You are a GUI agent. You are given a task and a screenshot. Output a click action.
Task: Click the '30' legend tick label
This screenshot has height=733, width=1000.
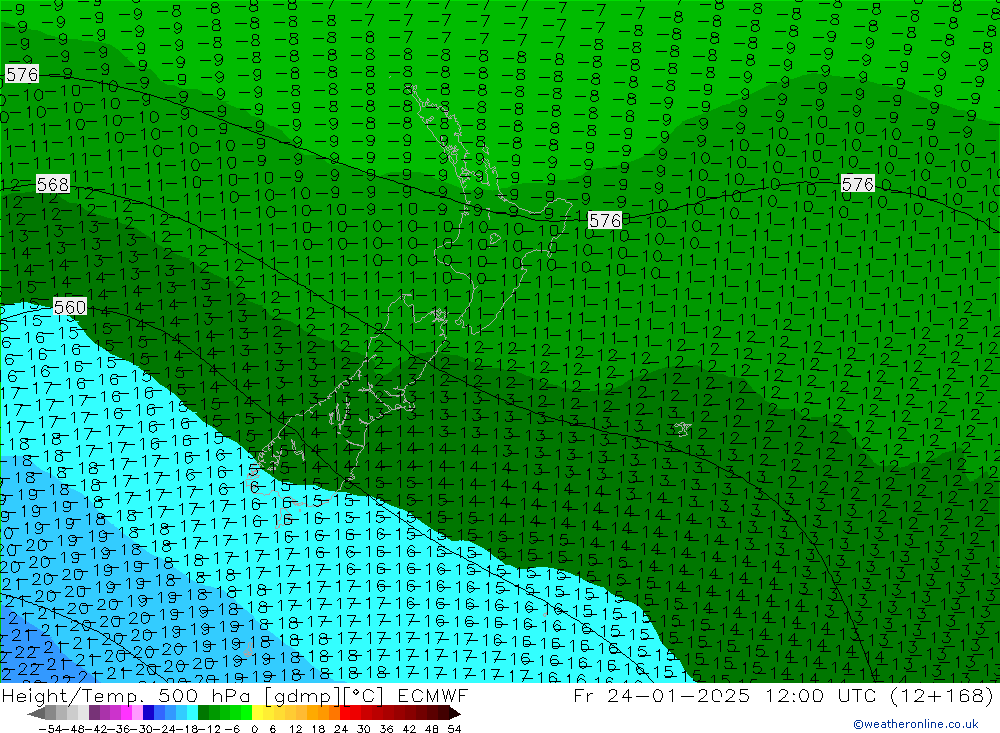364,729
